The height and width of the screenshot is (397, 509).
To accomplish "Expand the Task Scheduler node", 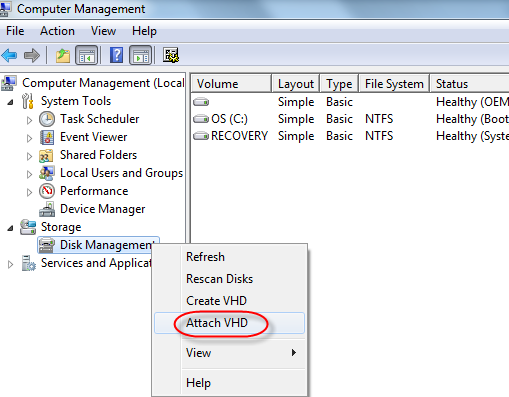I will pos(29,120).
